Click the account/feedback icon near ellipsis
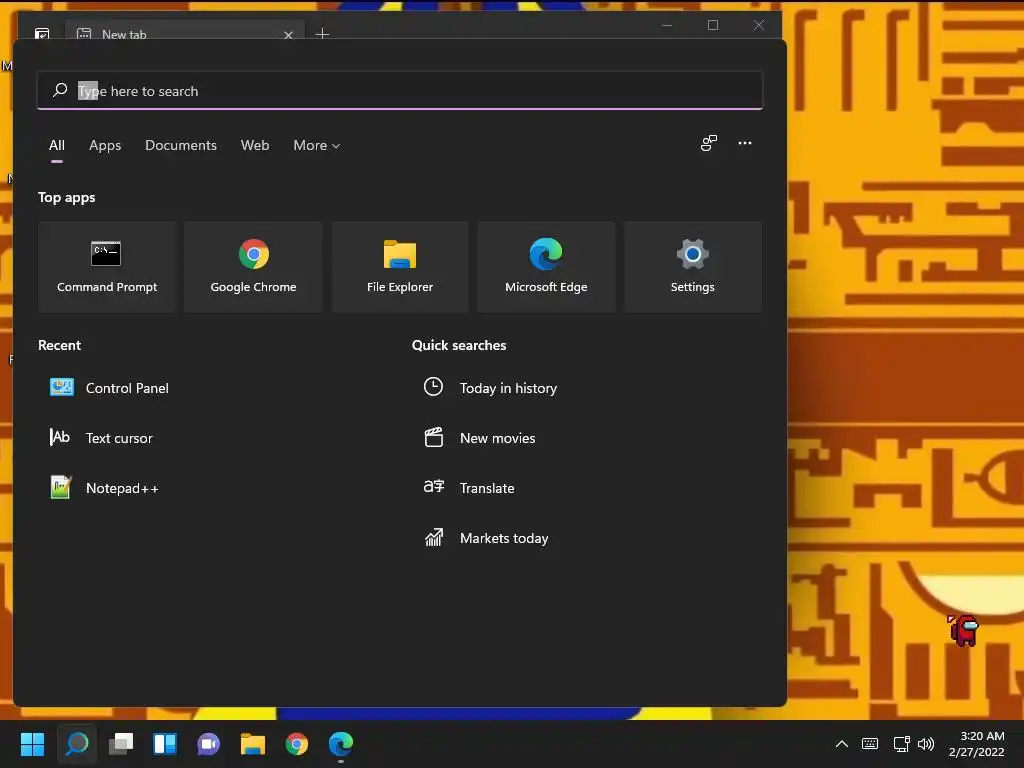1024x768 pixels. click(x=709, y=143)
